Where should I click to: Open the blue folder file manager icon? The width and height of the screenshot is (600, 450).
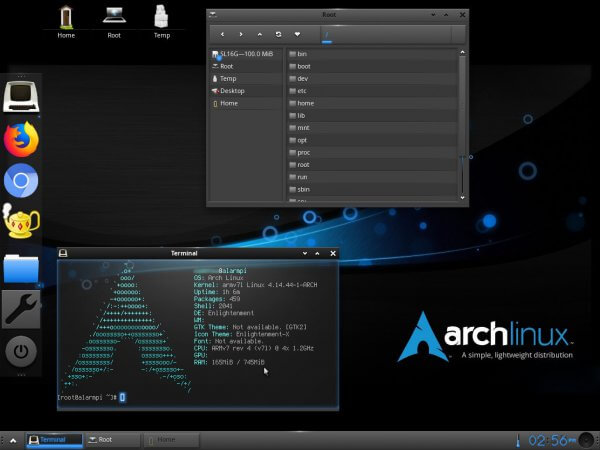coord(21,268)
